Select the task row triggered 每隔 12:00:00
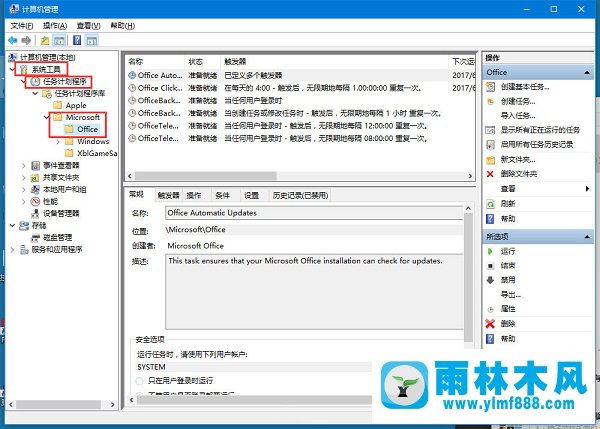 point(300,126)
